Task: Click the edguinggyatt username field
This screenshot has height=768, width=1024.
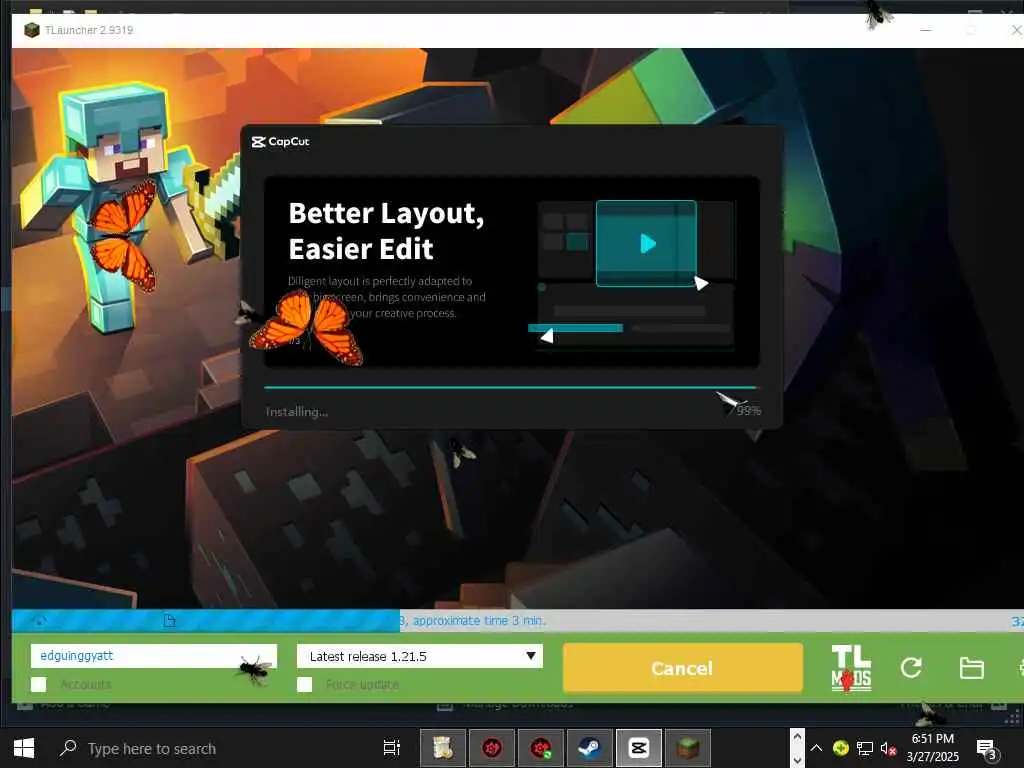Action: point(153,656)
